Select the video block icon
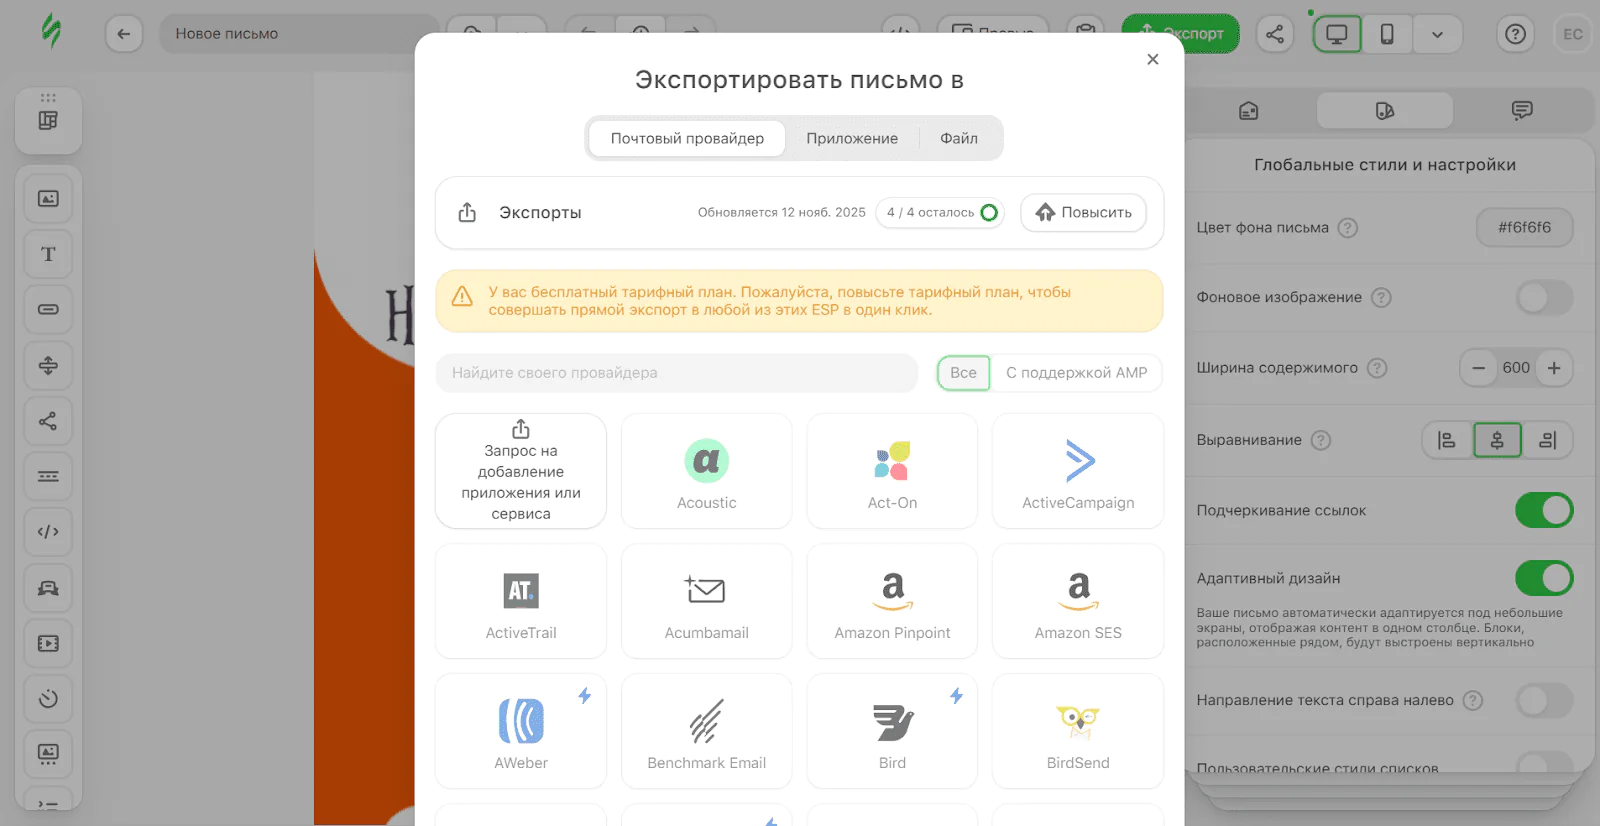Image resolution: width=1600 pixels, height=826 pixels. pyautogui.click(x=48, y=643)
